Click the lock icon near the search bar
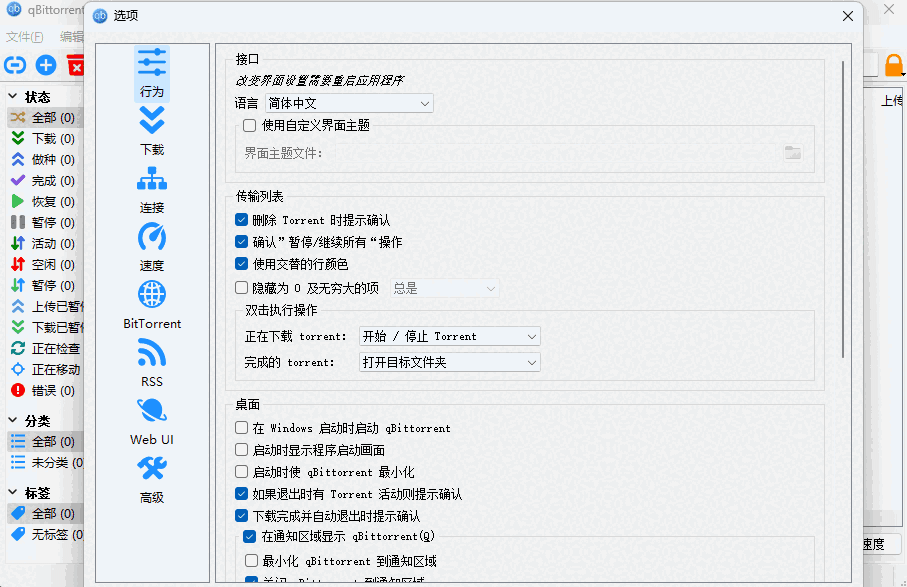The width and height of the screenshot is (907, 587). coord(896,64)
